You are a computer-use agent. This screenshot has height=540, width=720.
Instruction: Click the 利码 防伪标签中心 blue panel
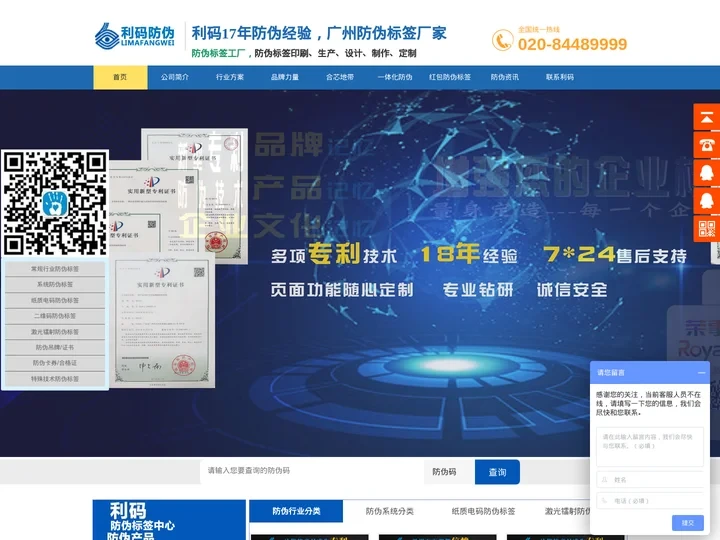tap(169, 520)
